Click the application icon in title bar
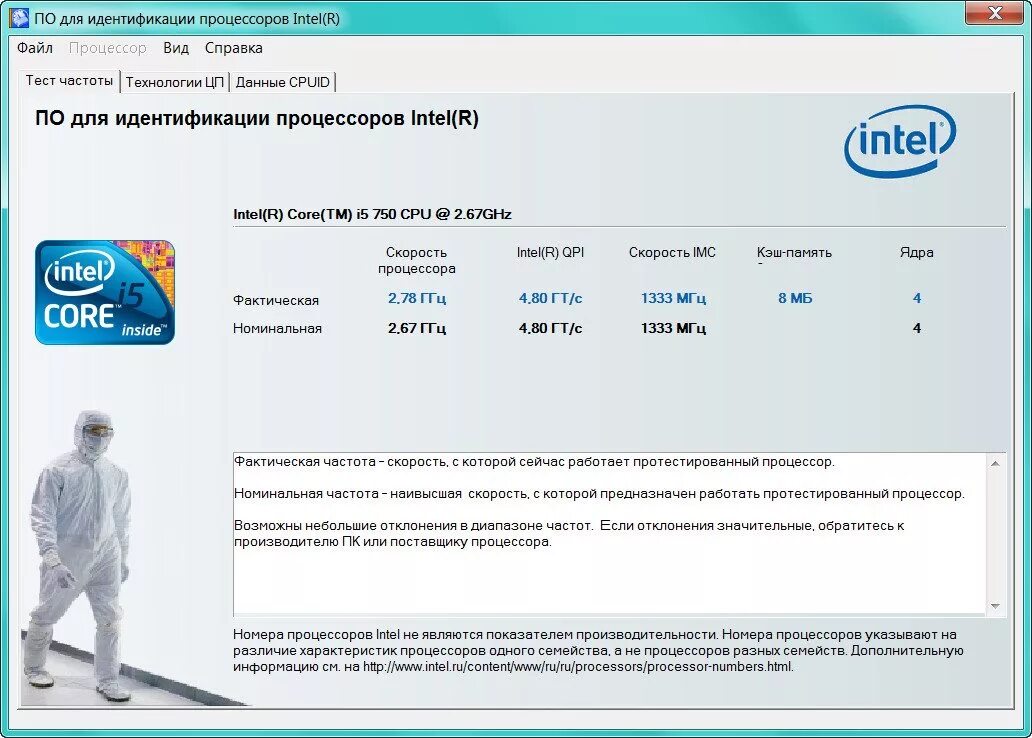 (19, 18)
